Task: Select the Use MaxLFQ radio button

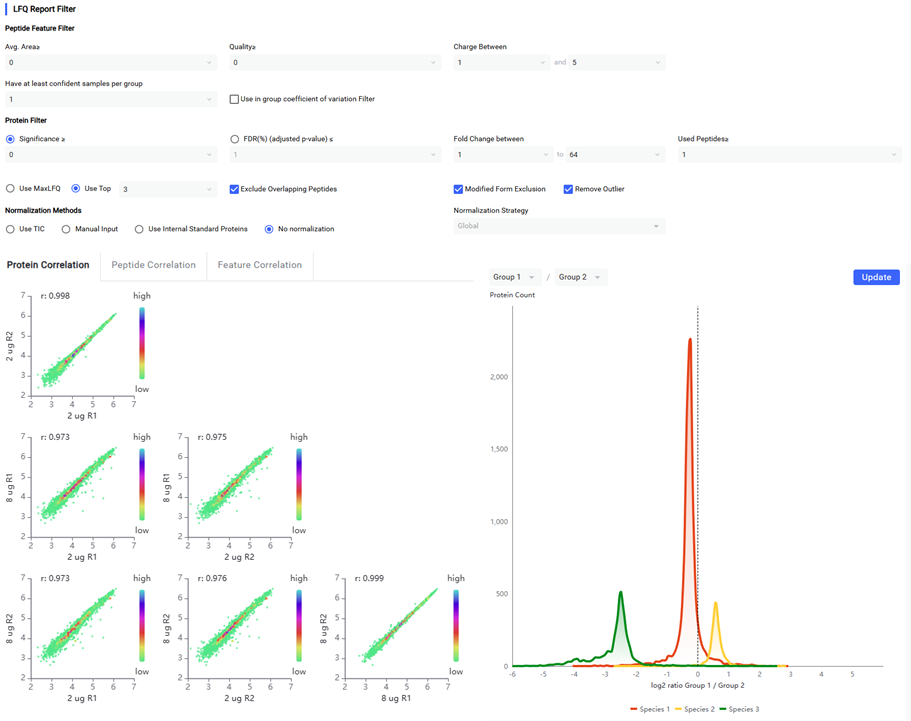Action: [x=11, y=189]
